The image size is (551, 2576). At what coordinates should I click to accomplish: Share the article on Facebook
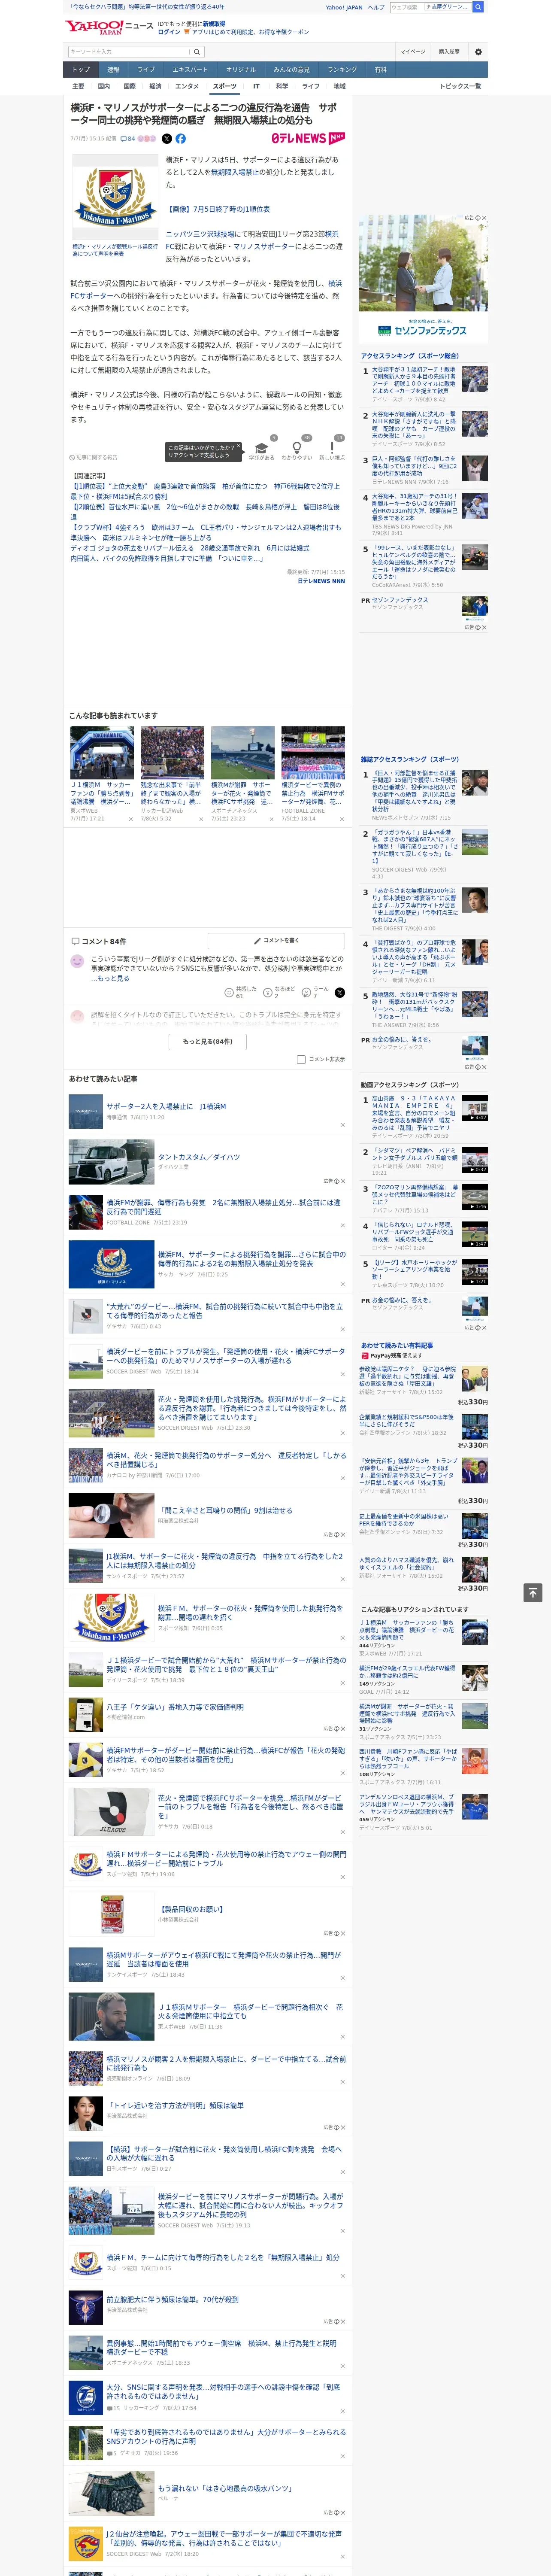pos(181,139)
